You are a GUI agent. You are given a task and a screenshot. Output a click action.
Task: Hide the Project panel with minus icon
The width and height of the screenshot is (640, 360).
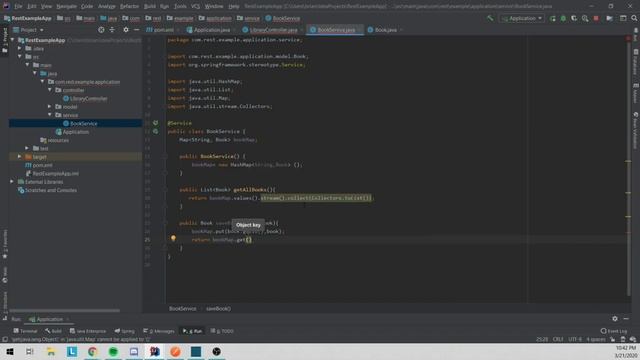coord(137,30)
